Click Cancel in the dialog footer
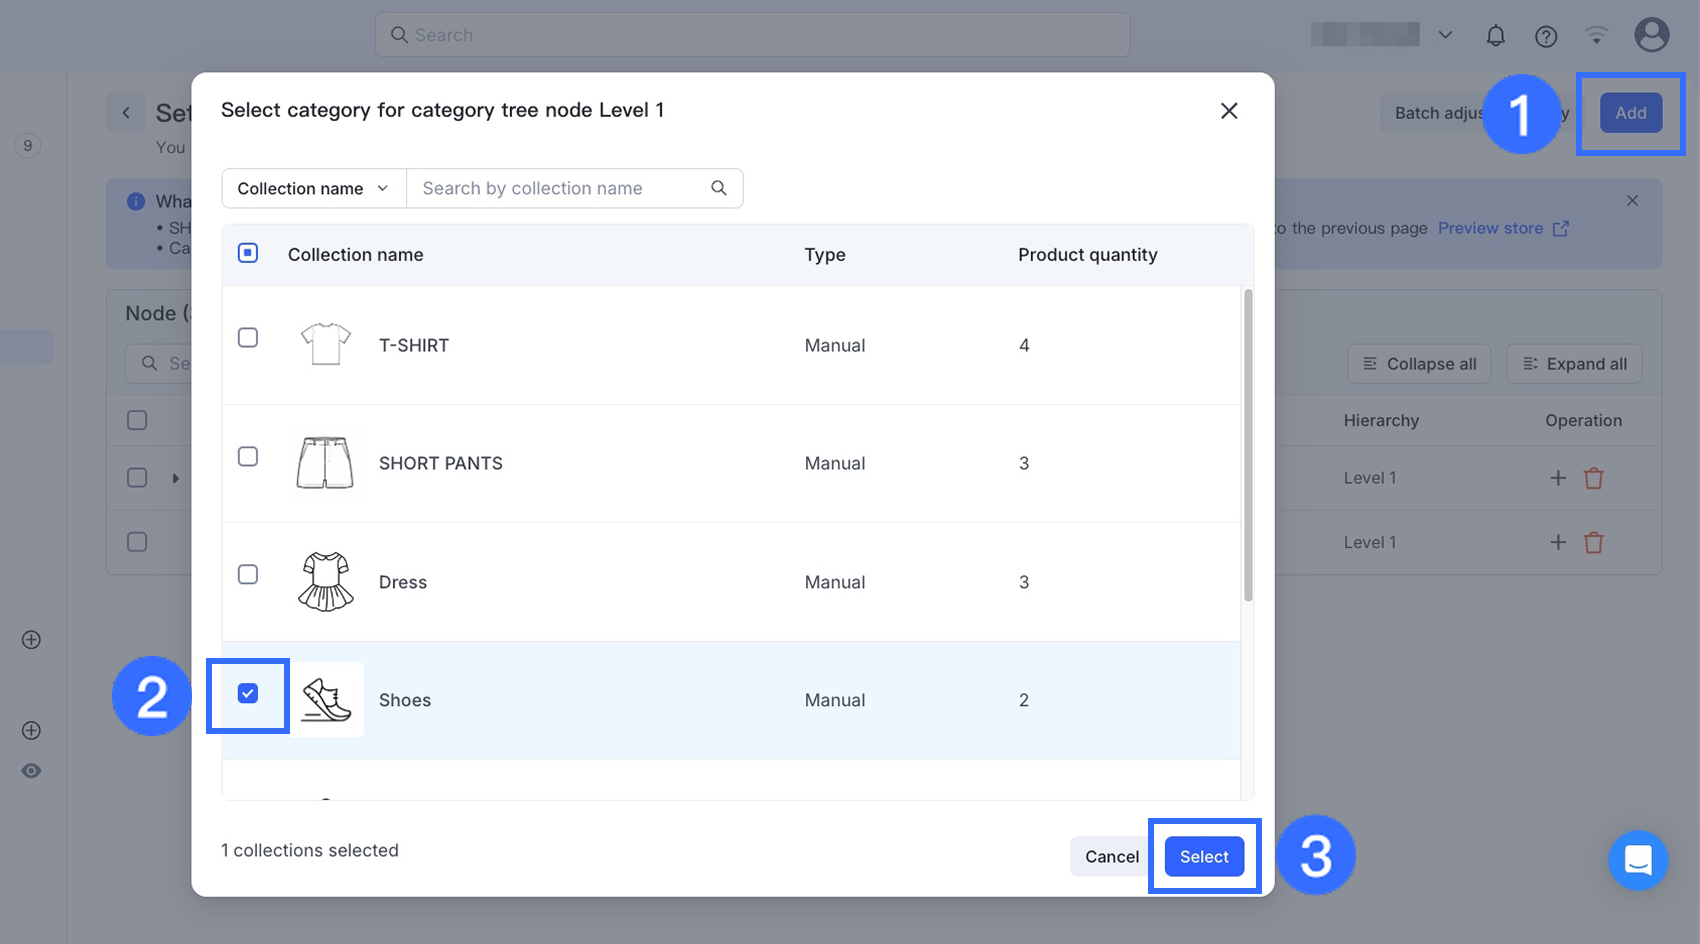Screen dimensions: 1700x944 tap(1111, 857)
